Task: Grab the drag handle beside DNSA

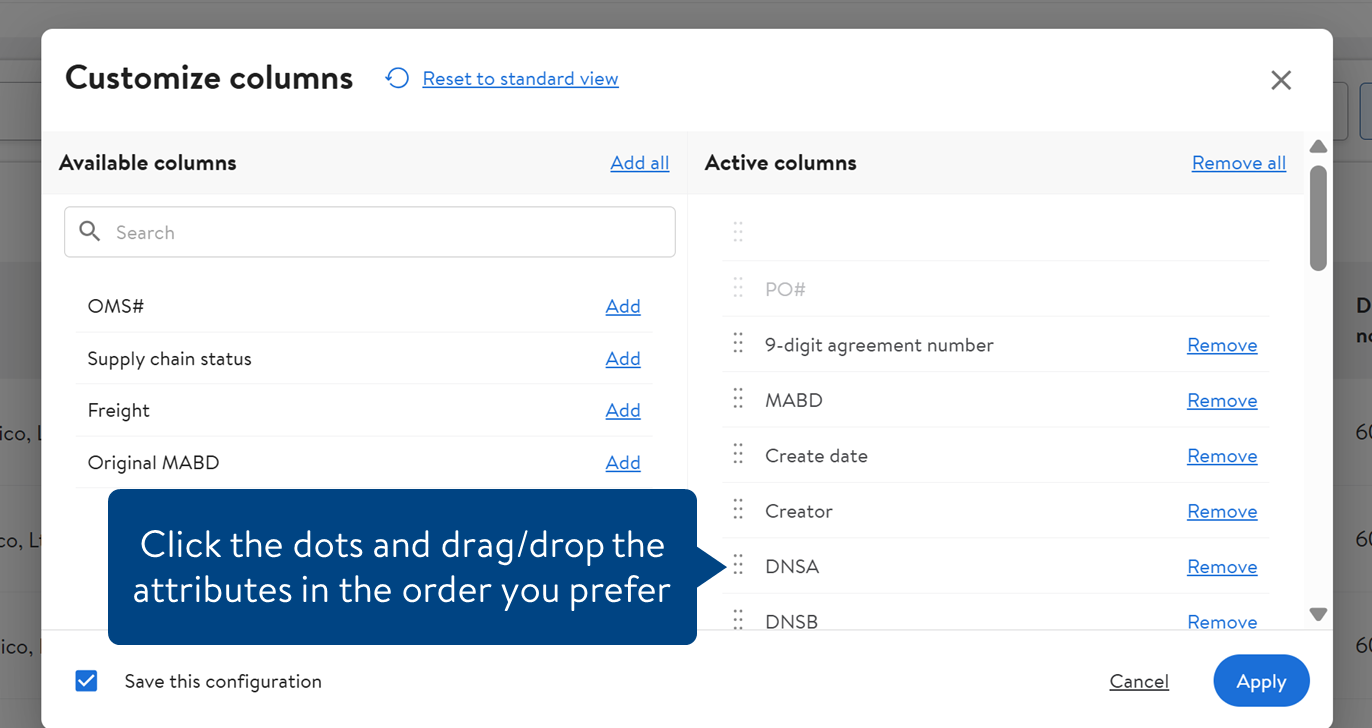Action: point(738,566)
